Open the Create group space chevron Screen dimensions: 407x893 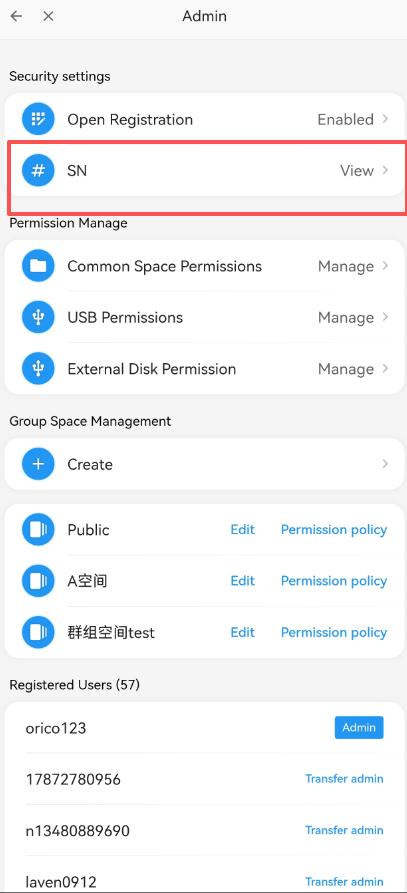(385, 464)
